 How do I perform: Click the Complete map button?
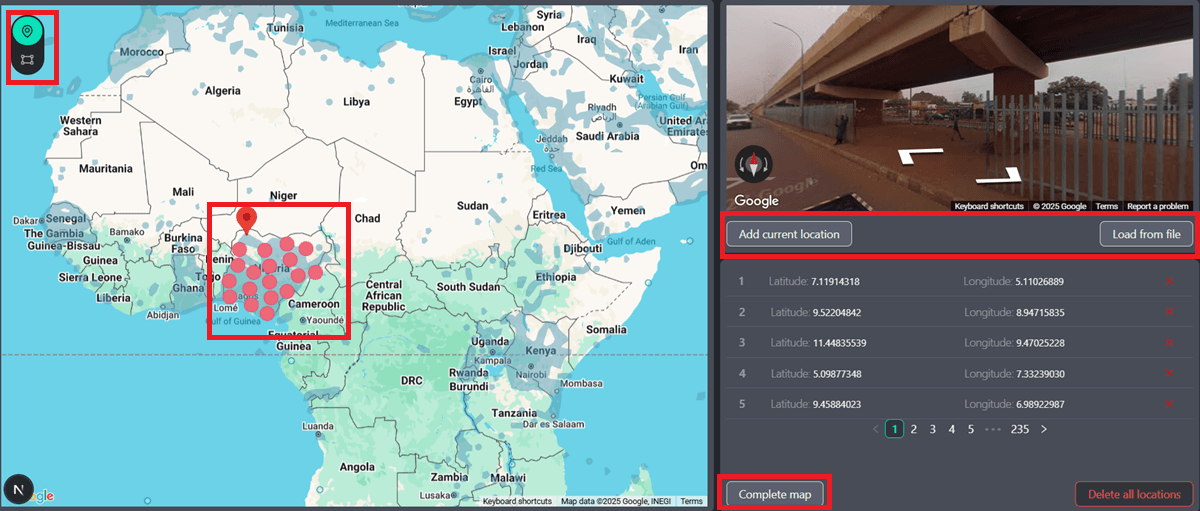[775, 494]
